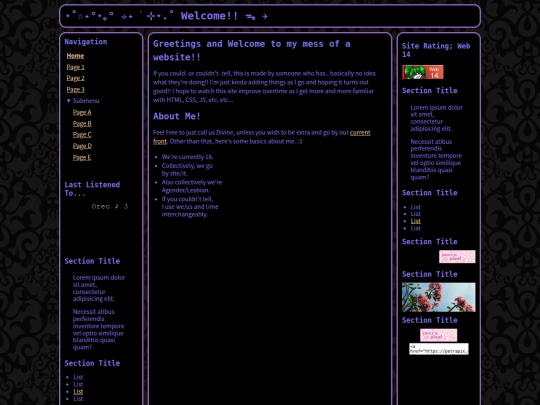Screen dimensions: 540x405
Task: Click the underlined List link in left sidebar
Action: 78,392
